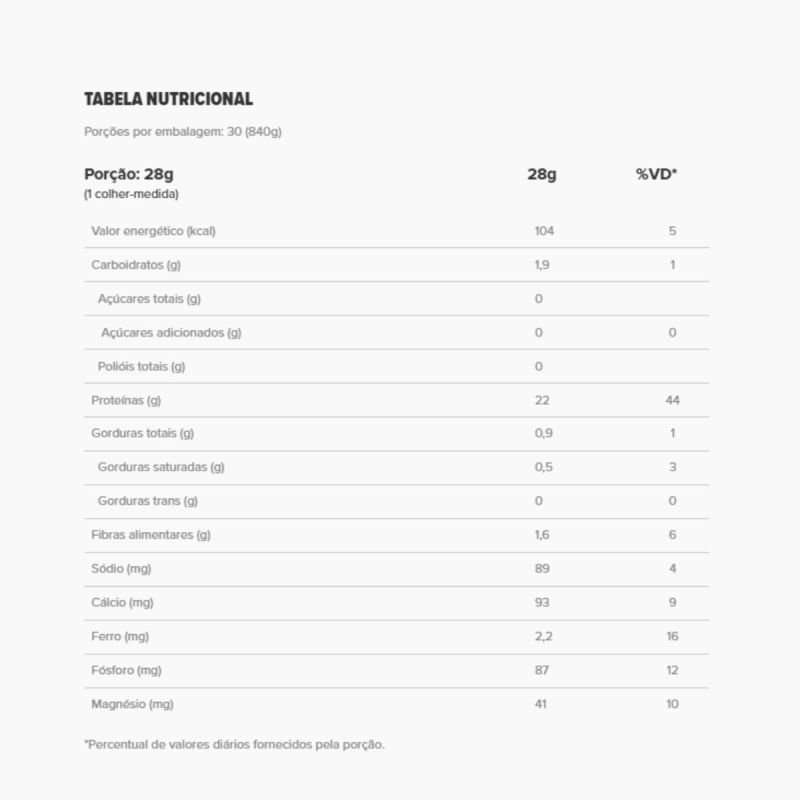Click the Gorduras saturadas (g) label
800x800 pixels.
tap(160, 467)
